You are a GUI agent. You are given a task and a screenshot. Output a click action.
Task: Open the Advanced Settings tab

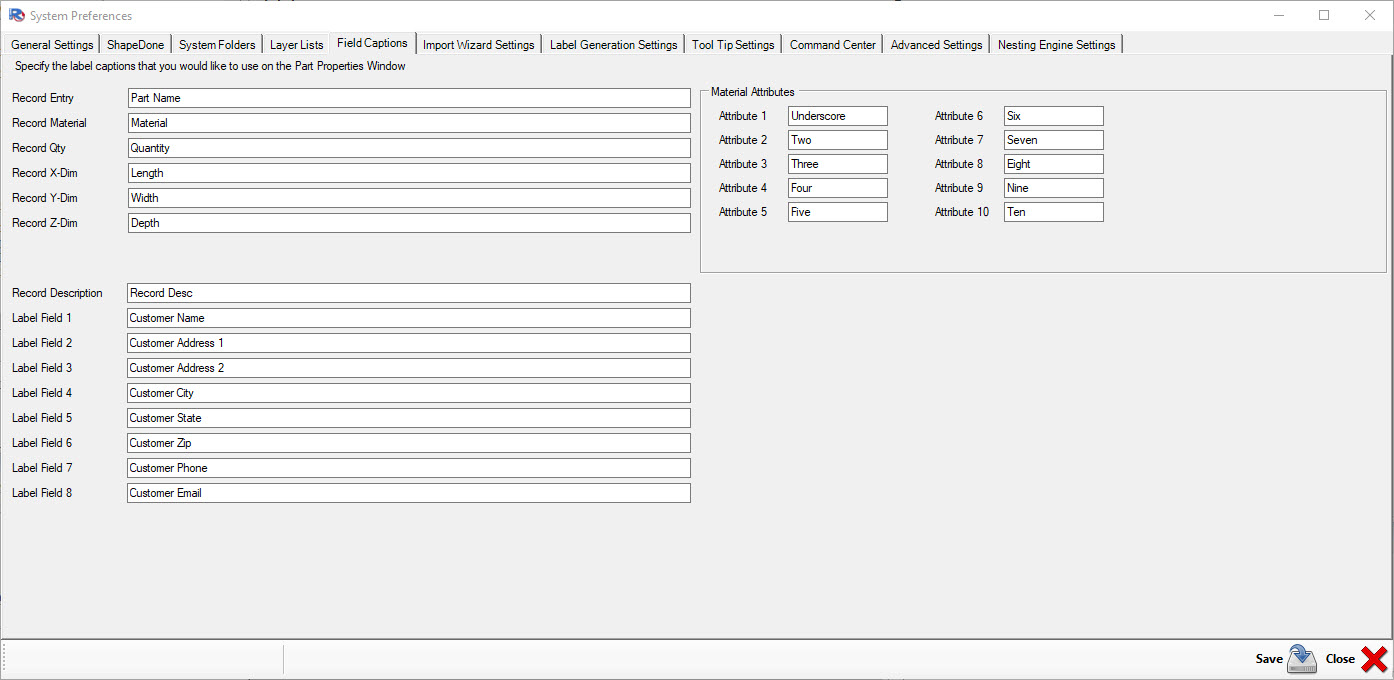(x=935, y=44)
